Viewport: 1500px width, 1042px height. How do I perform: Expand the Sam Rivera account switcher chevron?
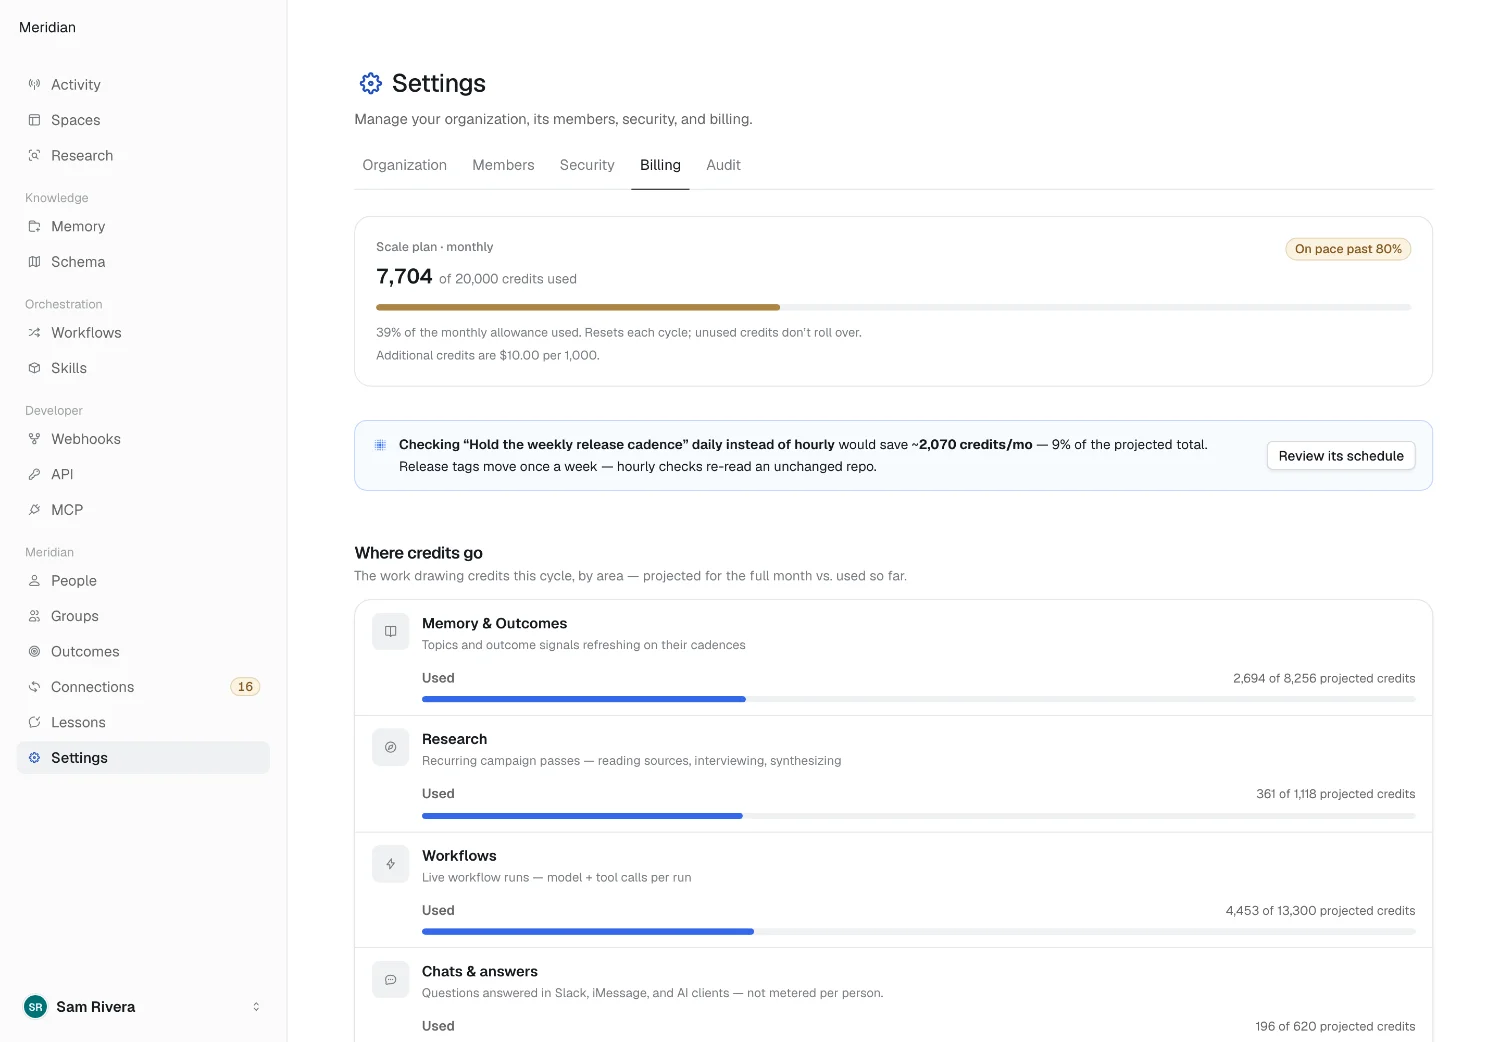coord(256,1007)
